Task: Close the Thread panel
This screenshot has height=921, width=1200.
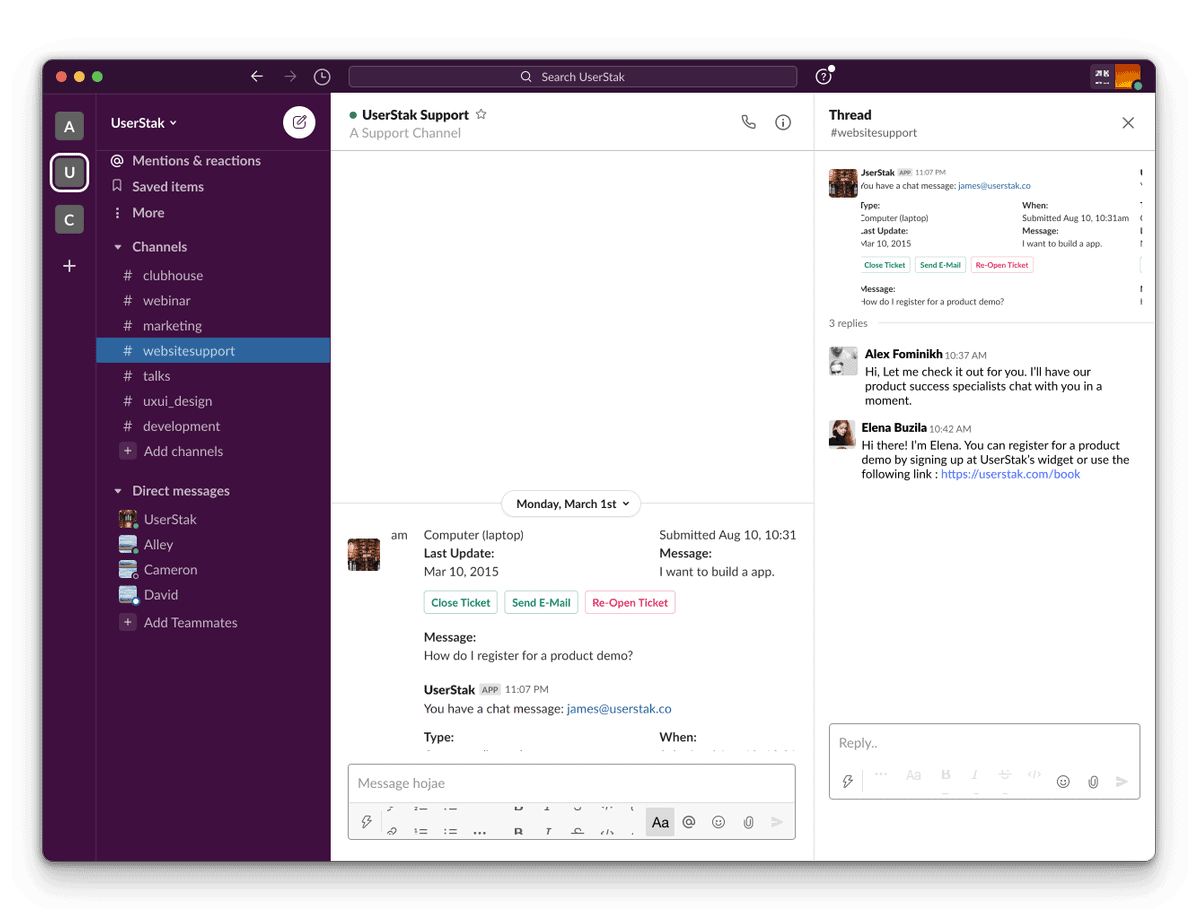Action: (1128, 123)
